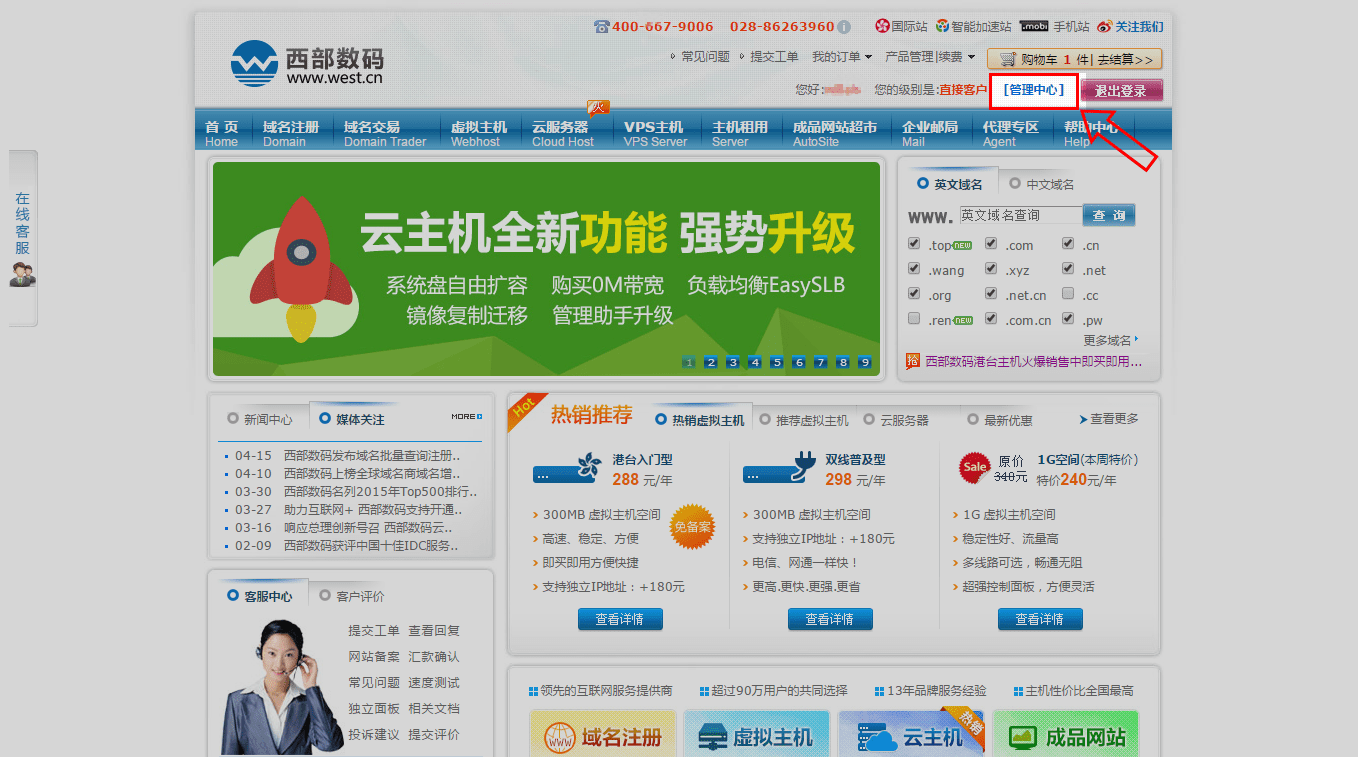The image size is (1358, 757).
Task: Click the 双线普及型 plug icon
Action: coord(780,469)
